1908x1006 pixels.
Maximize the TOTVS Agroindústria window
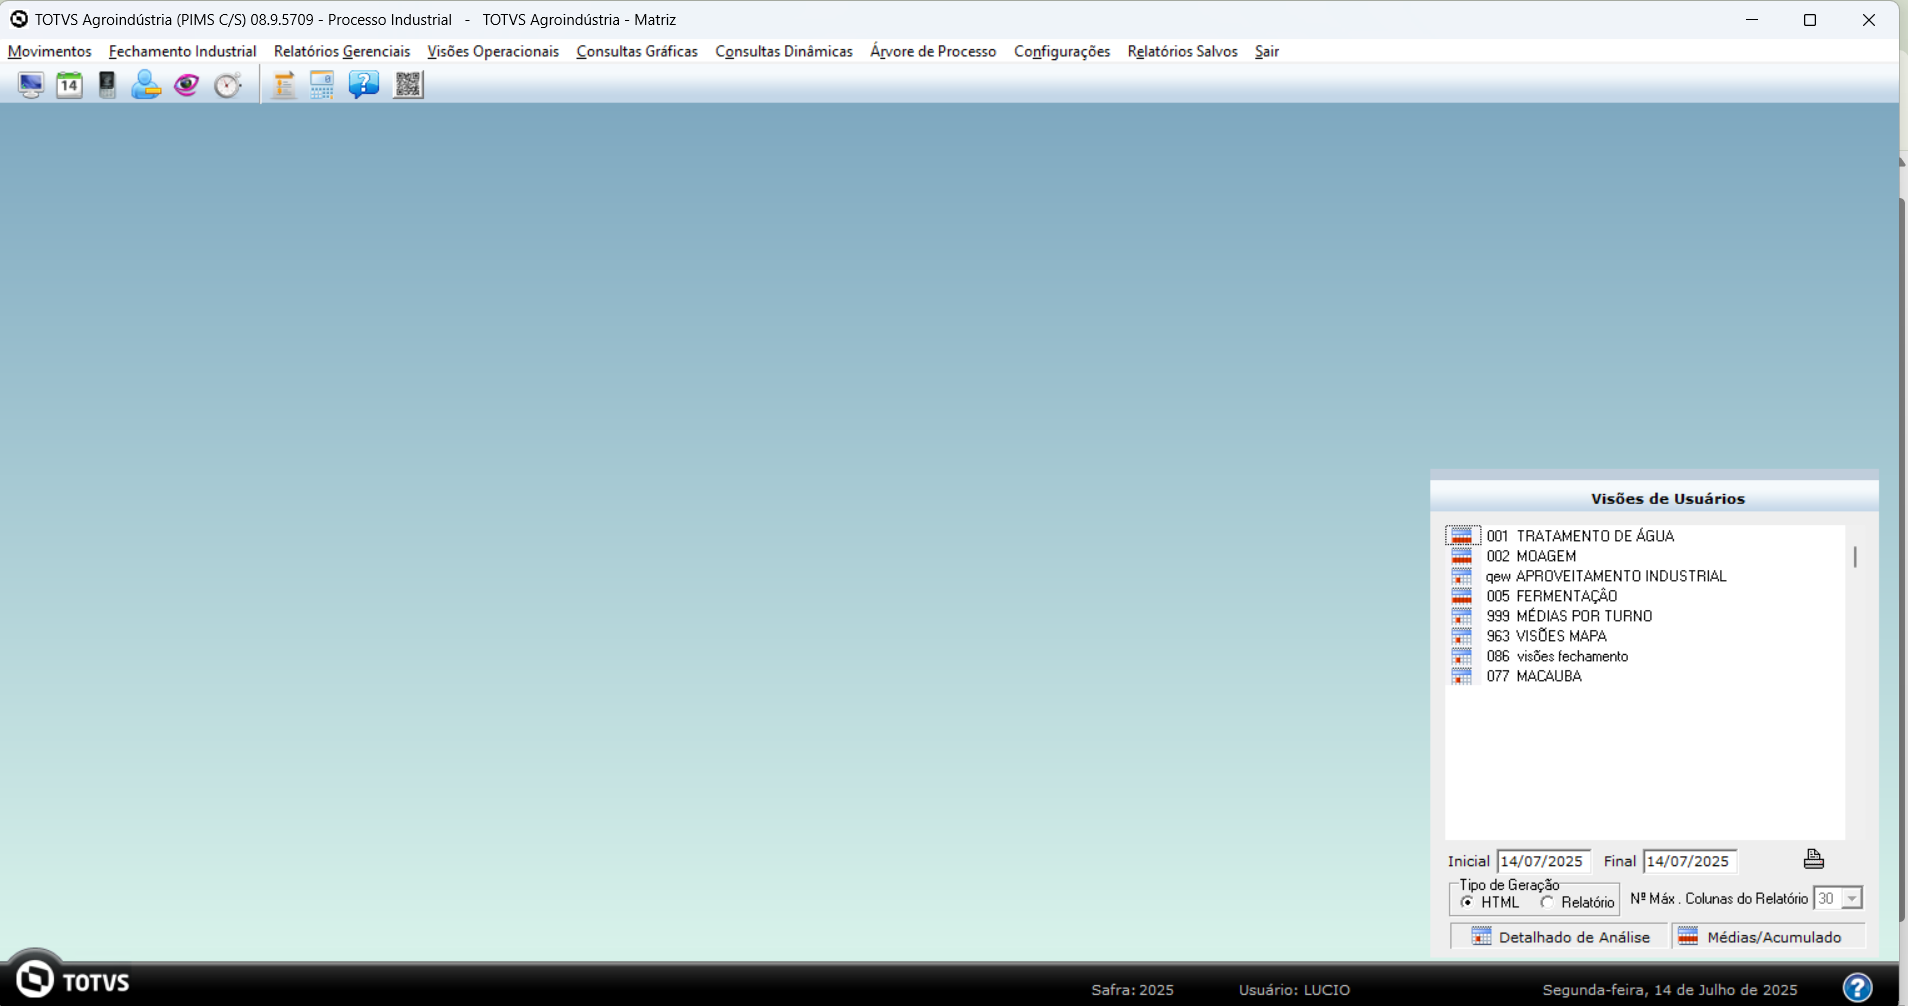tap(1810, 20)
